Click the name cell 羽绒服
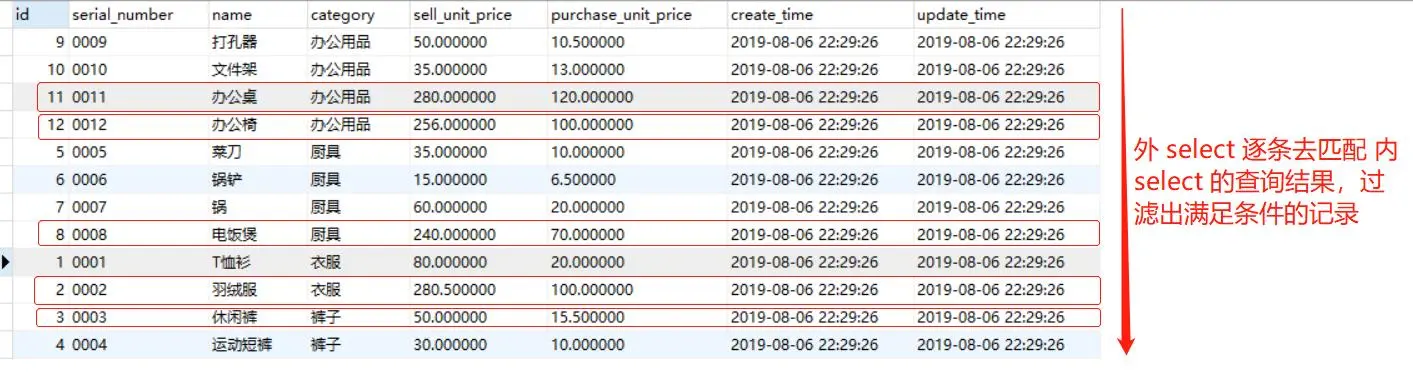 pyautogui.click(x=234, y=289)
